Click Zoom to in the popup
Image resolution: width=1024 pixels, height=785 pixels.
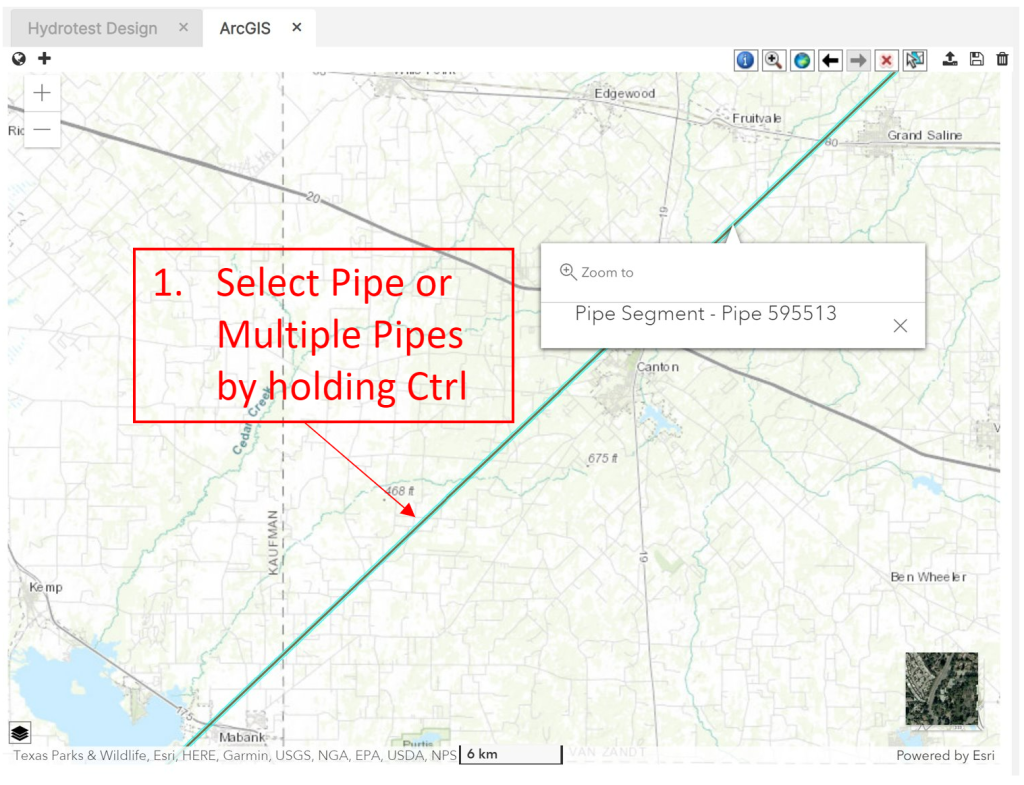tap(597, 272)
